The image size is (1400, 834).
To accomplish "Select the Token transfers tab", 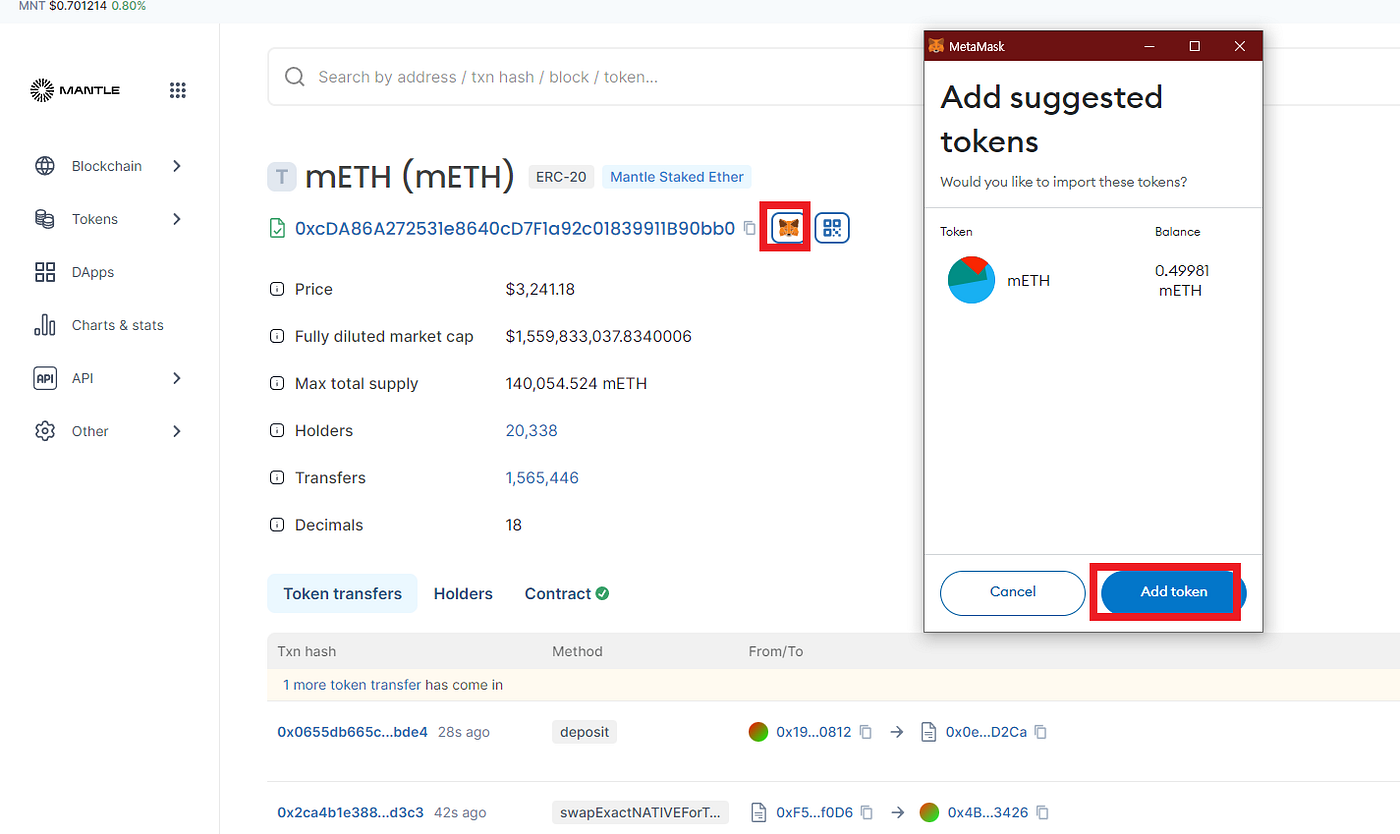I will tap(342, 593).
